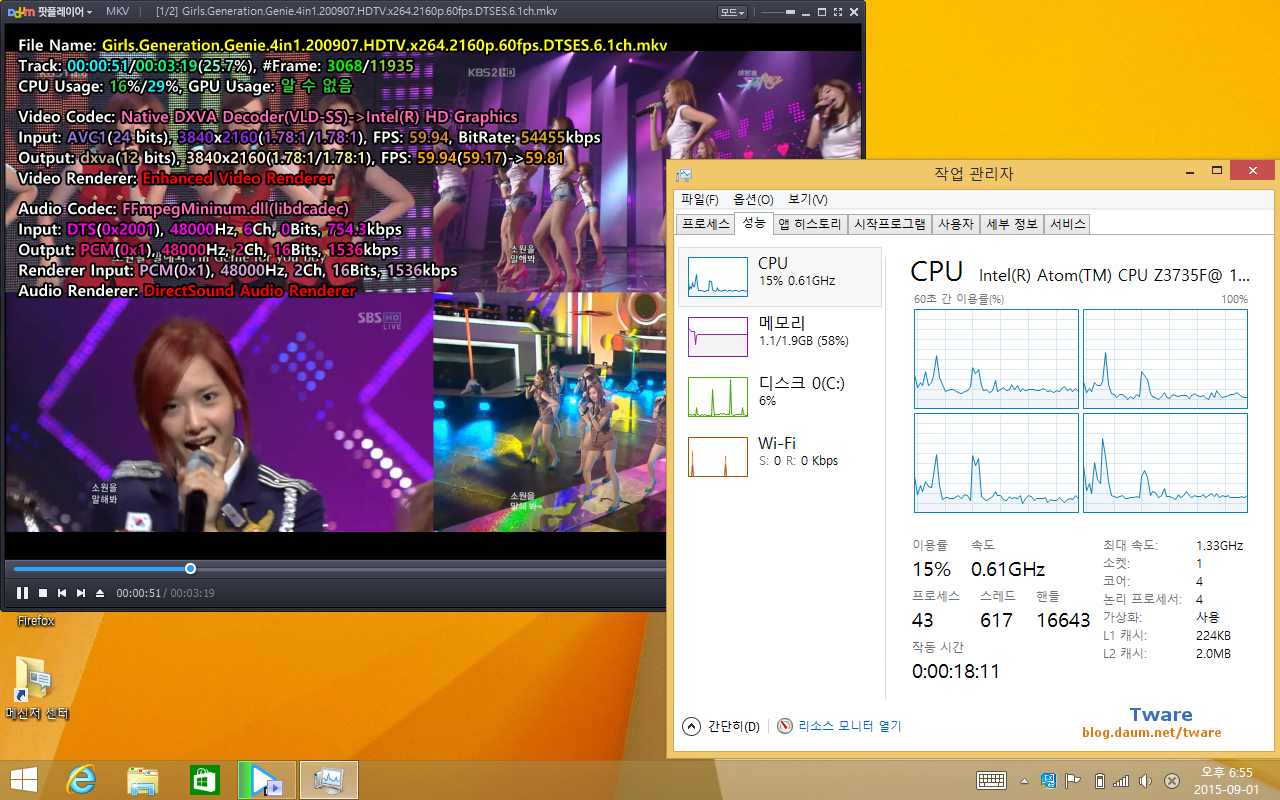1280x800 pixels.
Task: Click the Enhanced Video Renderer text
Action: tap(238, 178)
